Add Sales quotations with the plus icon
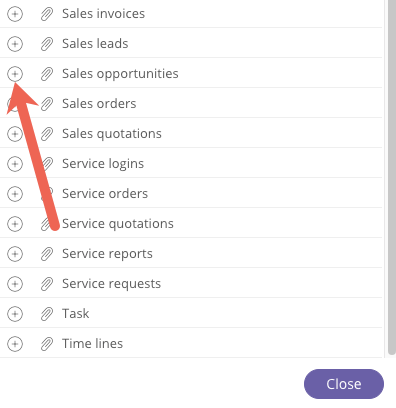 coord(15,134)
